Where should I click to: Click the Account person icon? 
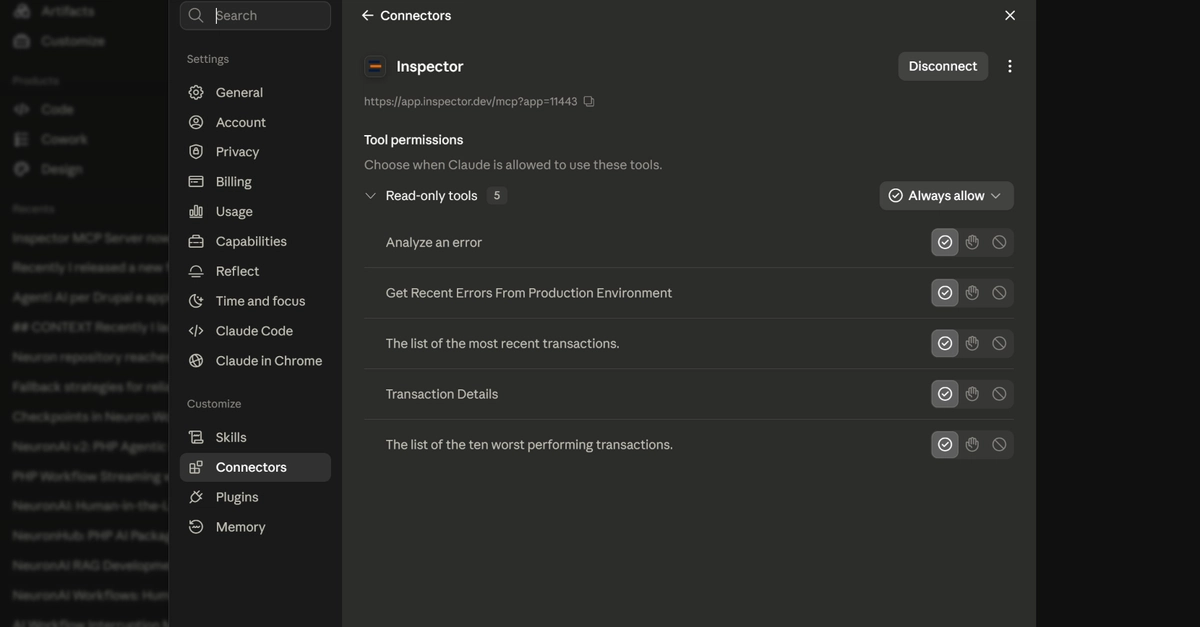coord(196,122)
